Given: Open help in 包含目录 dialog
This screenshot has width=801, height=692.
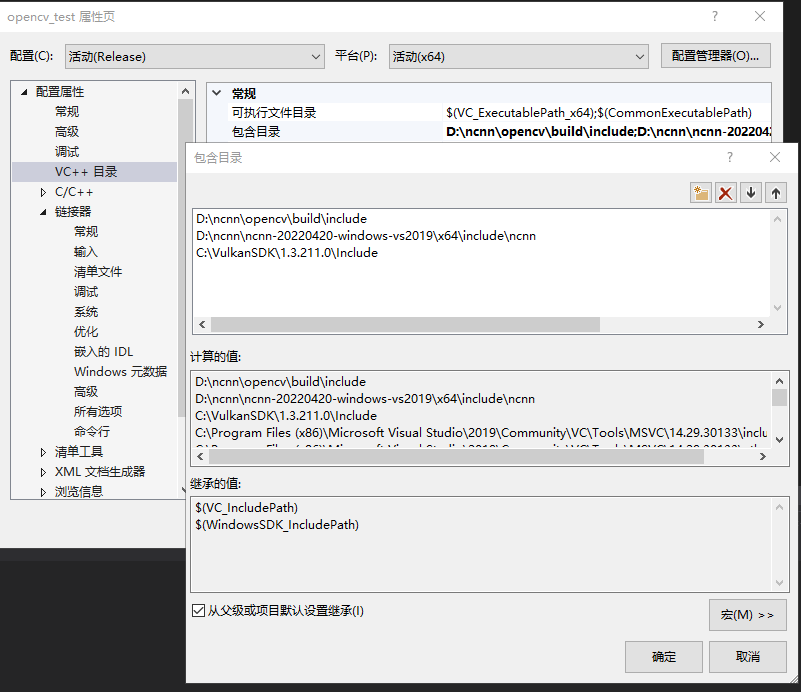Looking at the screenshot, I should pos(730,157).
